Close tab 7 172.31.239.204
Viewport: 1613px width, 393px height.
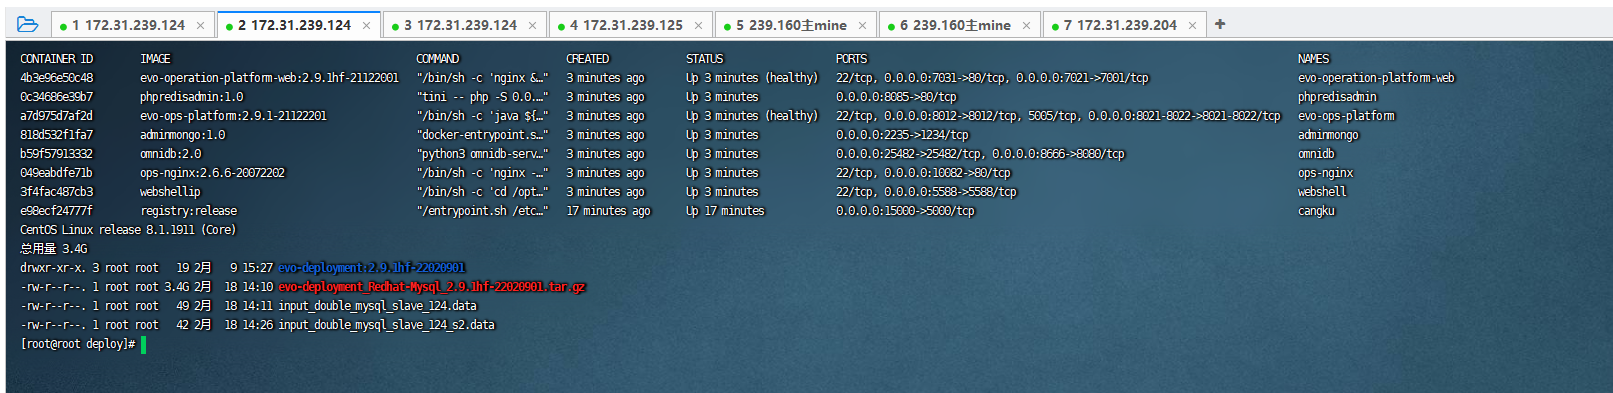click(1192, 25)
